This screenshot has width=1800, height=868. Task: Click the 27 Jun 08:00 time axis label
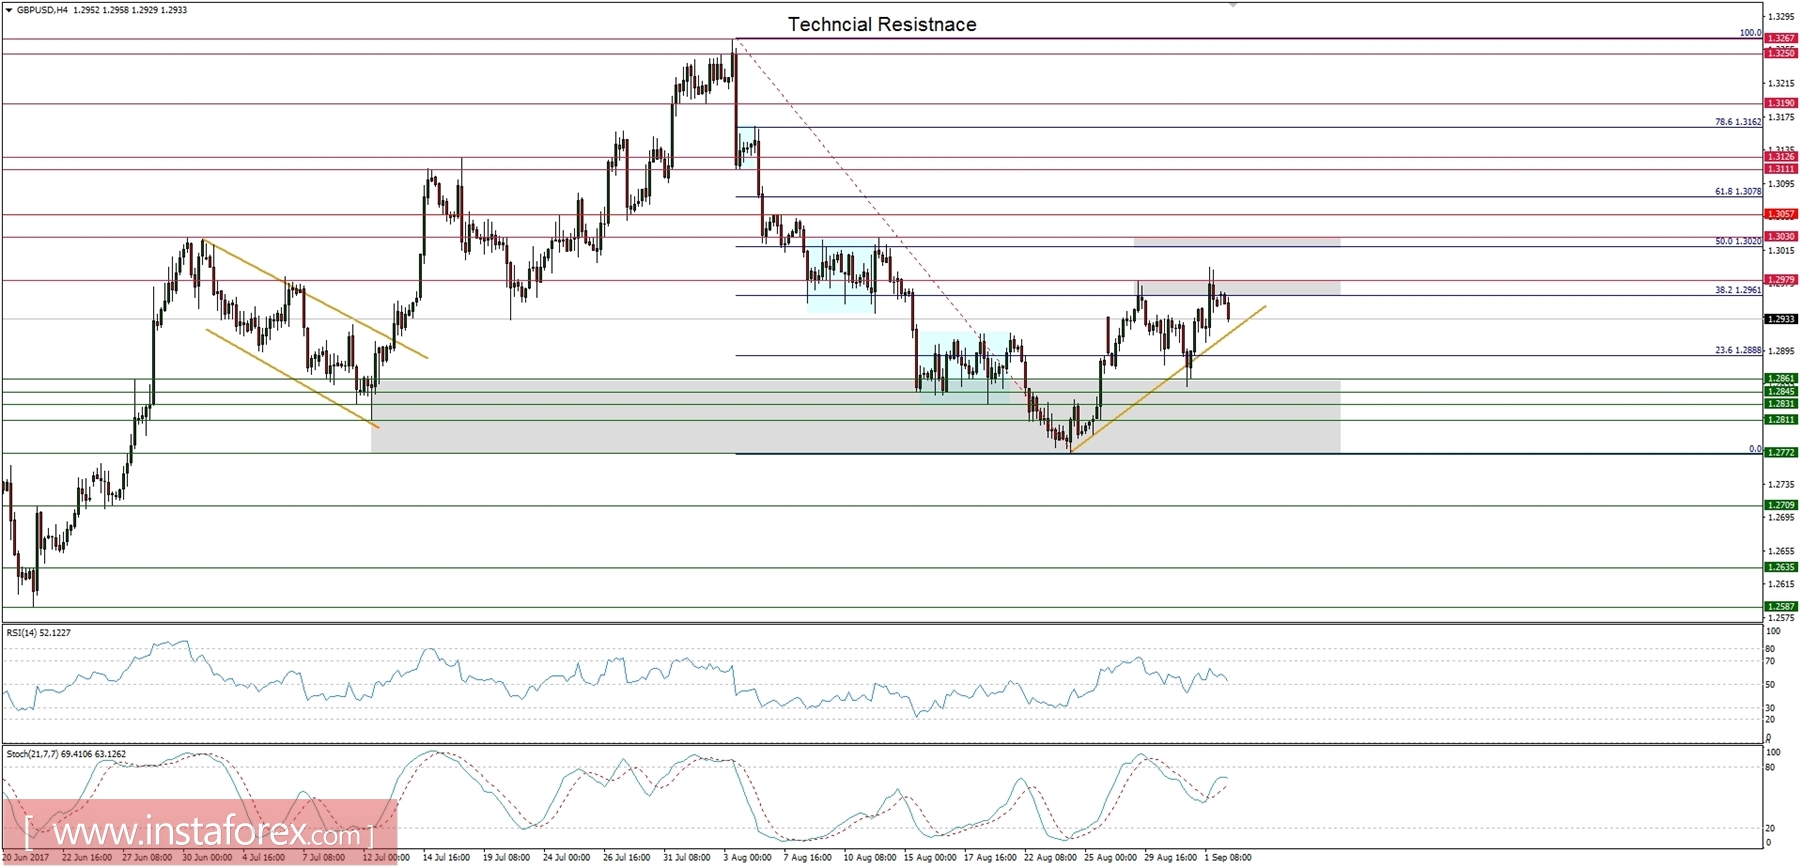click(147, 858)
